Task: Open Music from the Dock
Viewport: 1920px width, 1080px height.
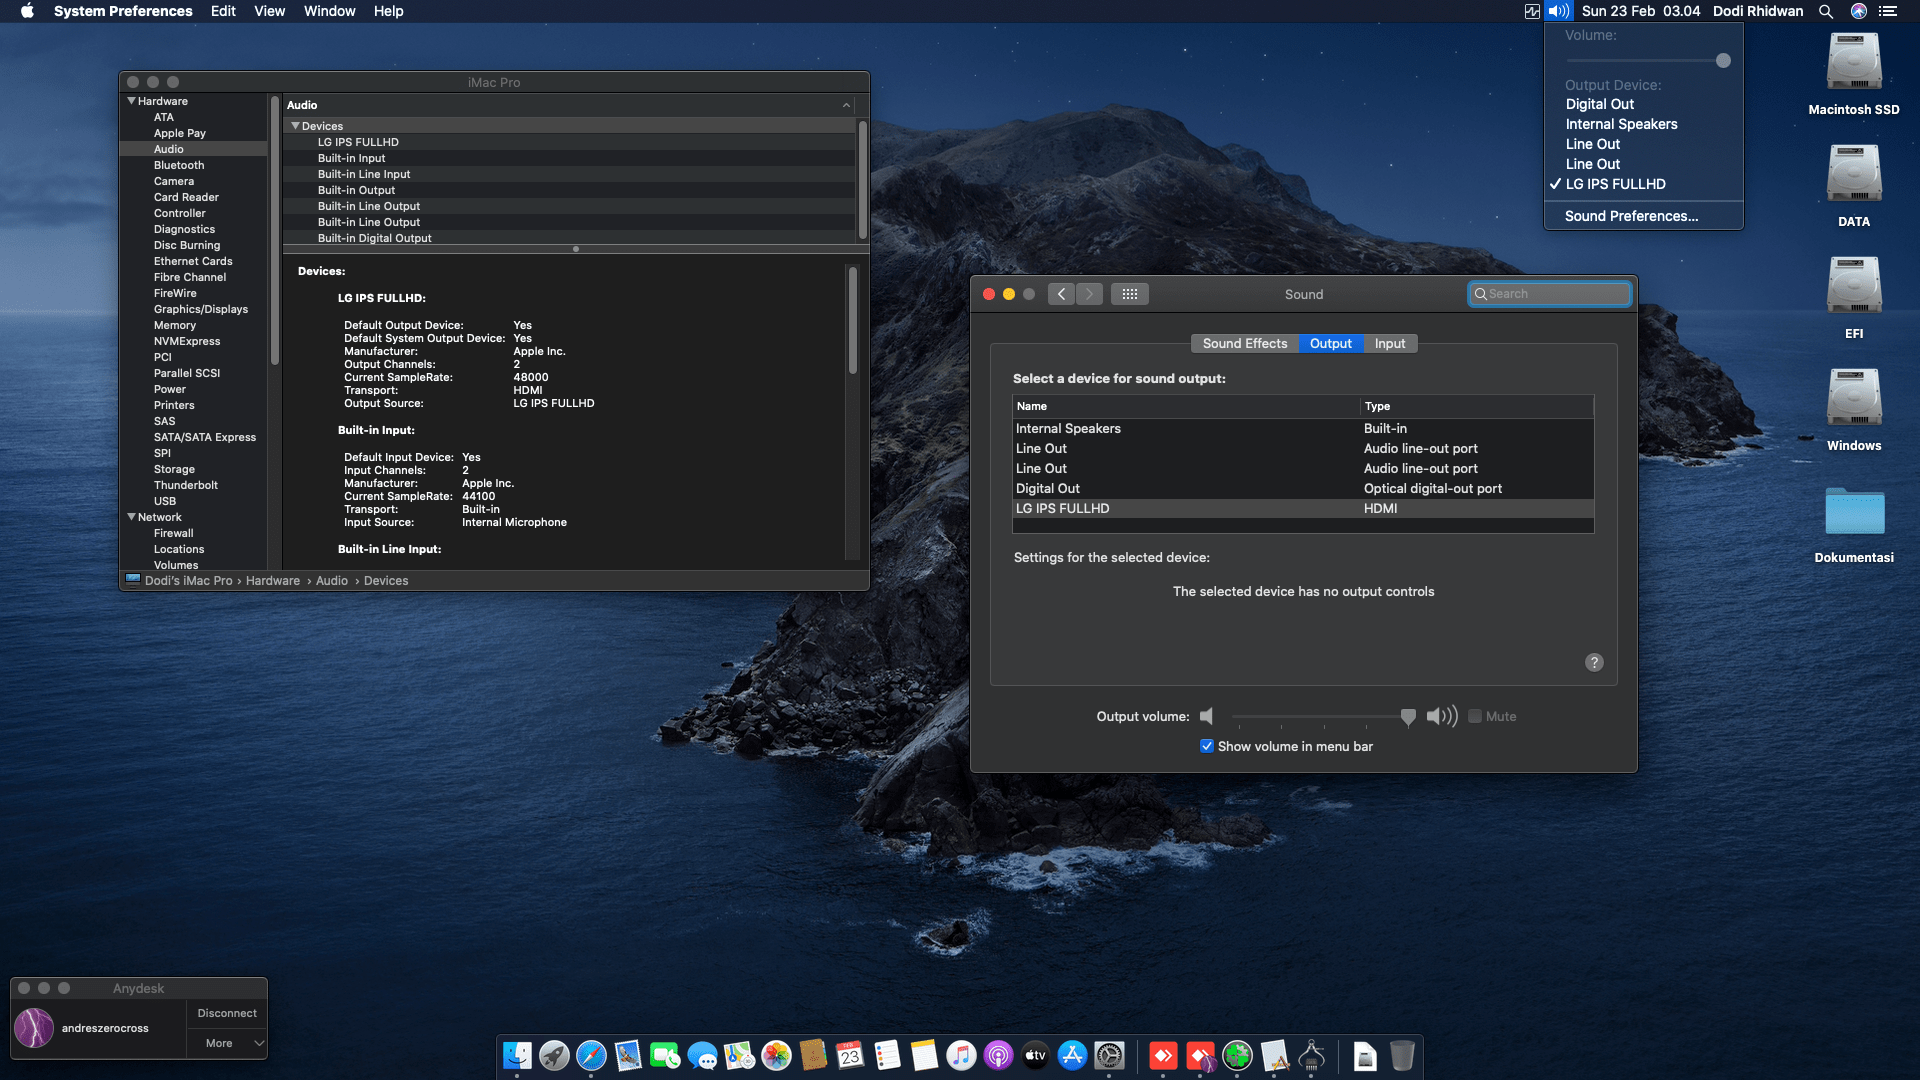Action: coord(961,1055)
